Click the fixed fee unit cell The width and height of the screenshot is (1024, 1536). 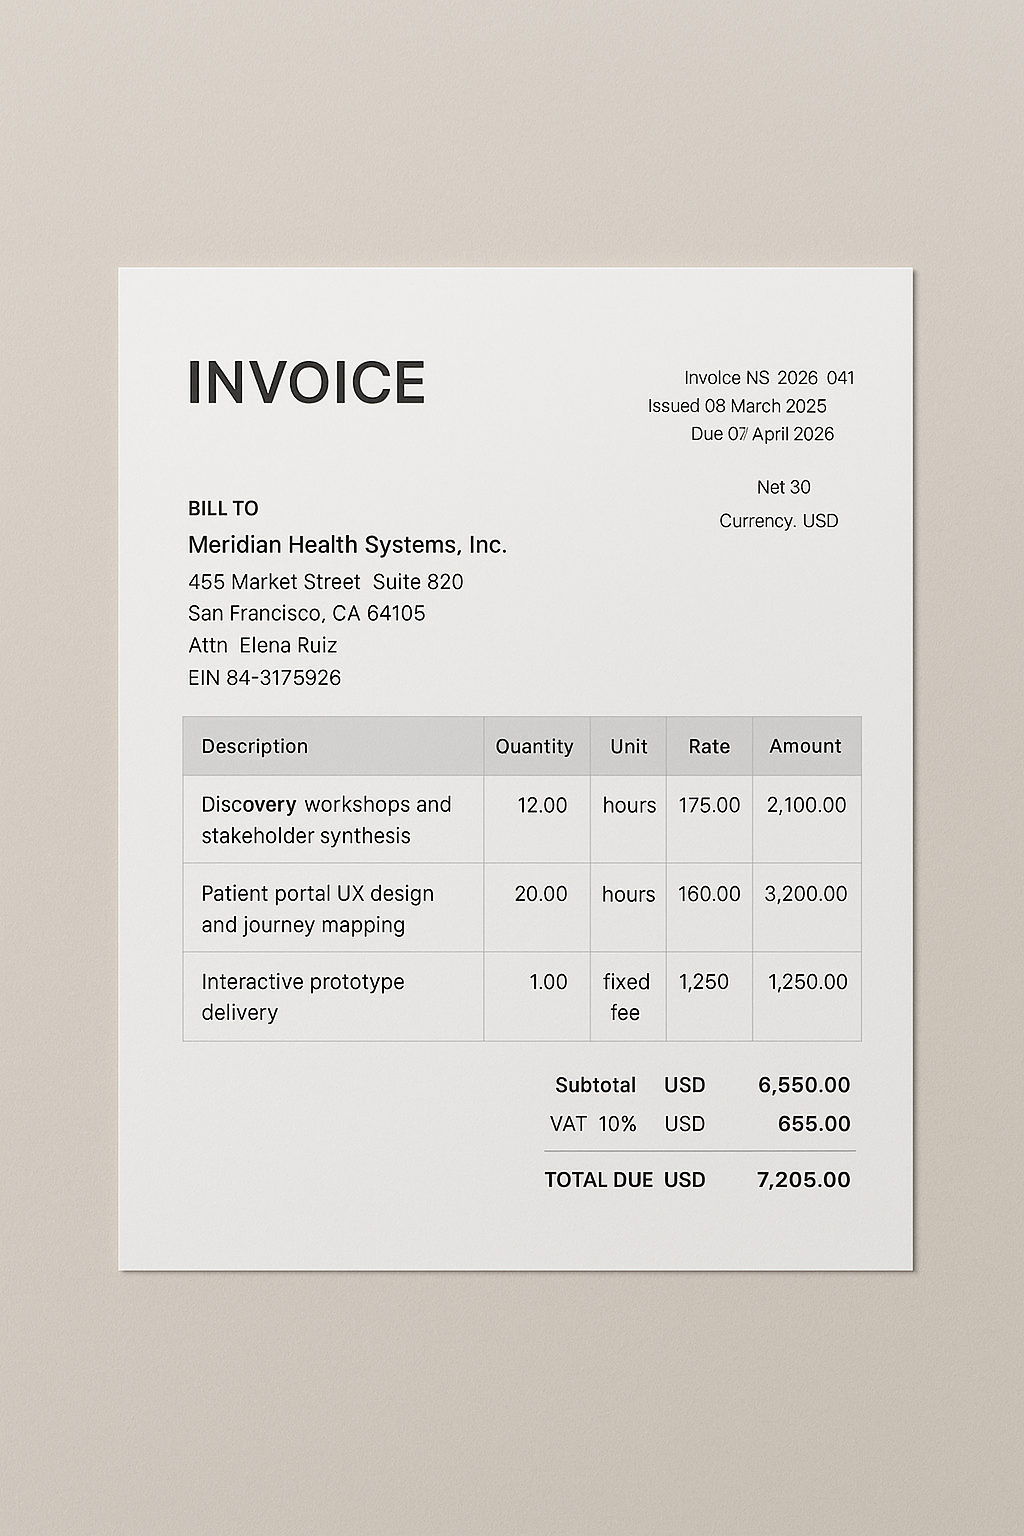pos(626,997)
